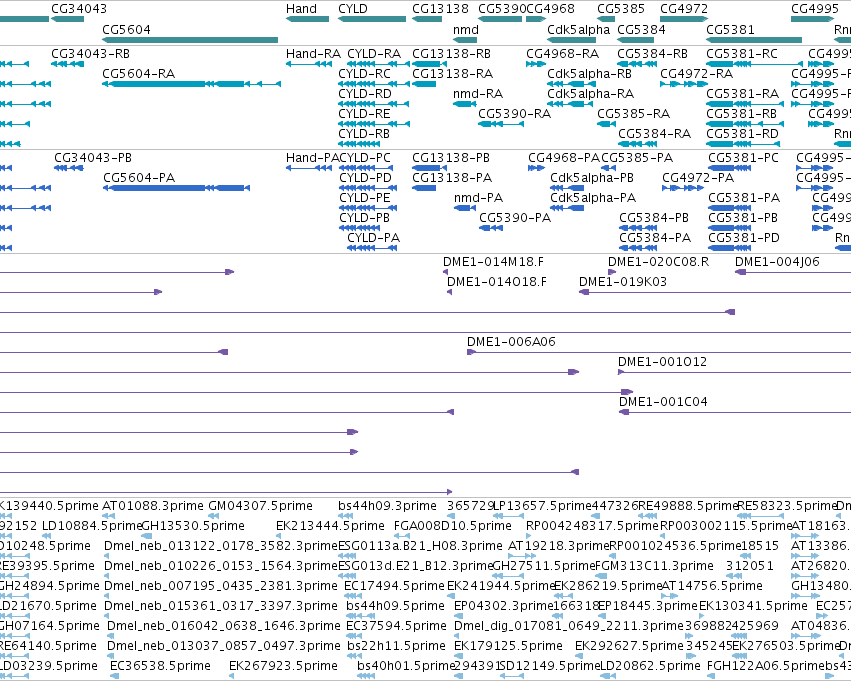Select the AT01088.3prime EST label
The height and width of the screenshot is (681, 851).
click(153, 506)
